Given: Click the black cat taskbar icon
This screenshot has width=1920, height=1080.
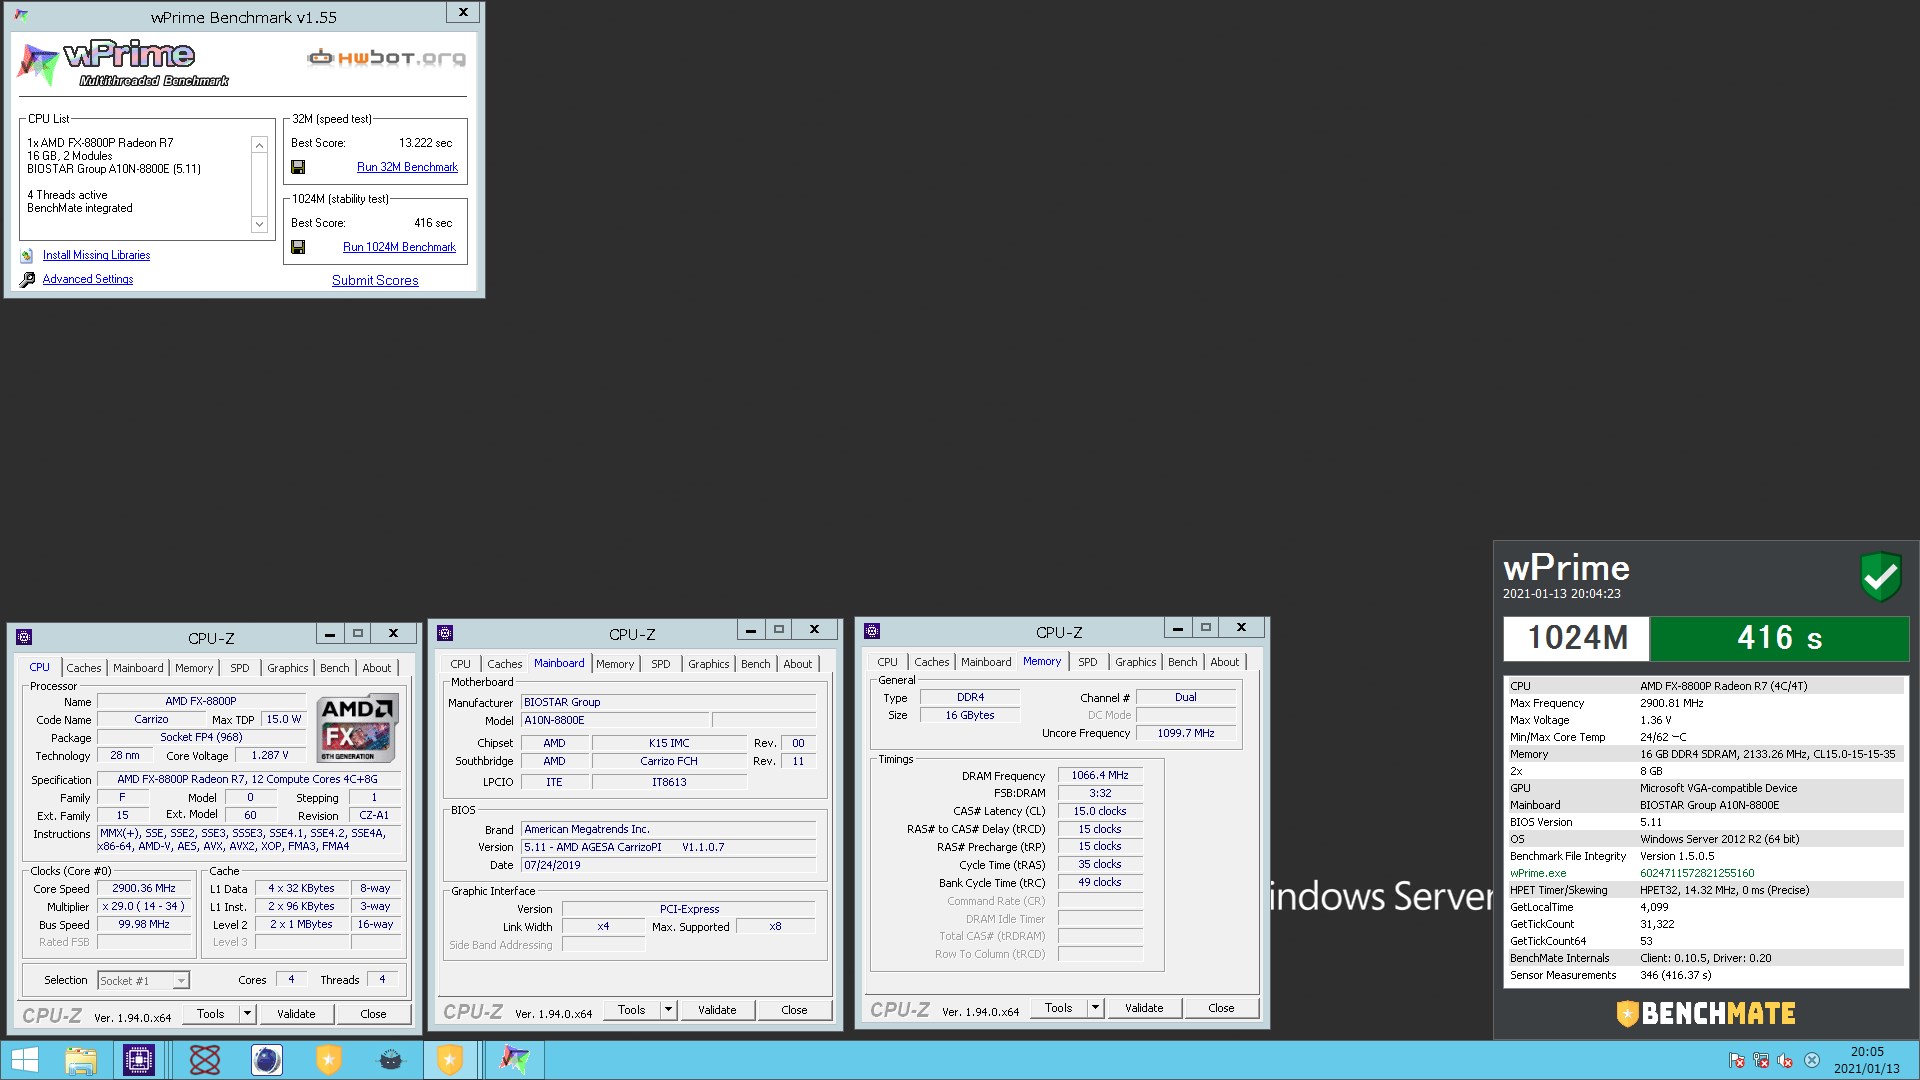Looking at the screenshot, I should 391,1060.
